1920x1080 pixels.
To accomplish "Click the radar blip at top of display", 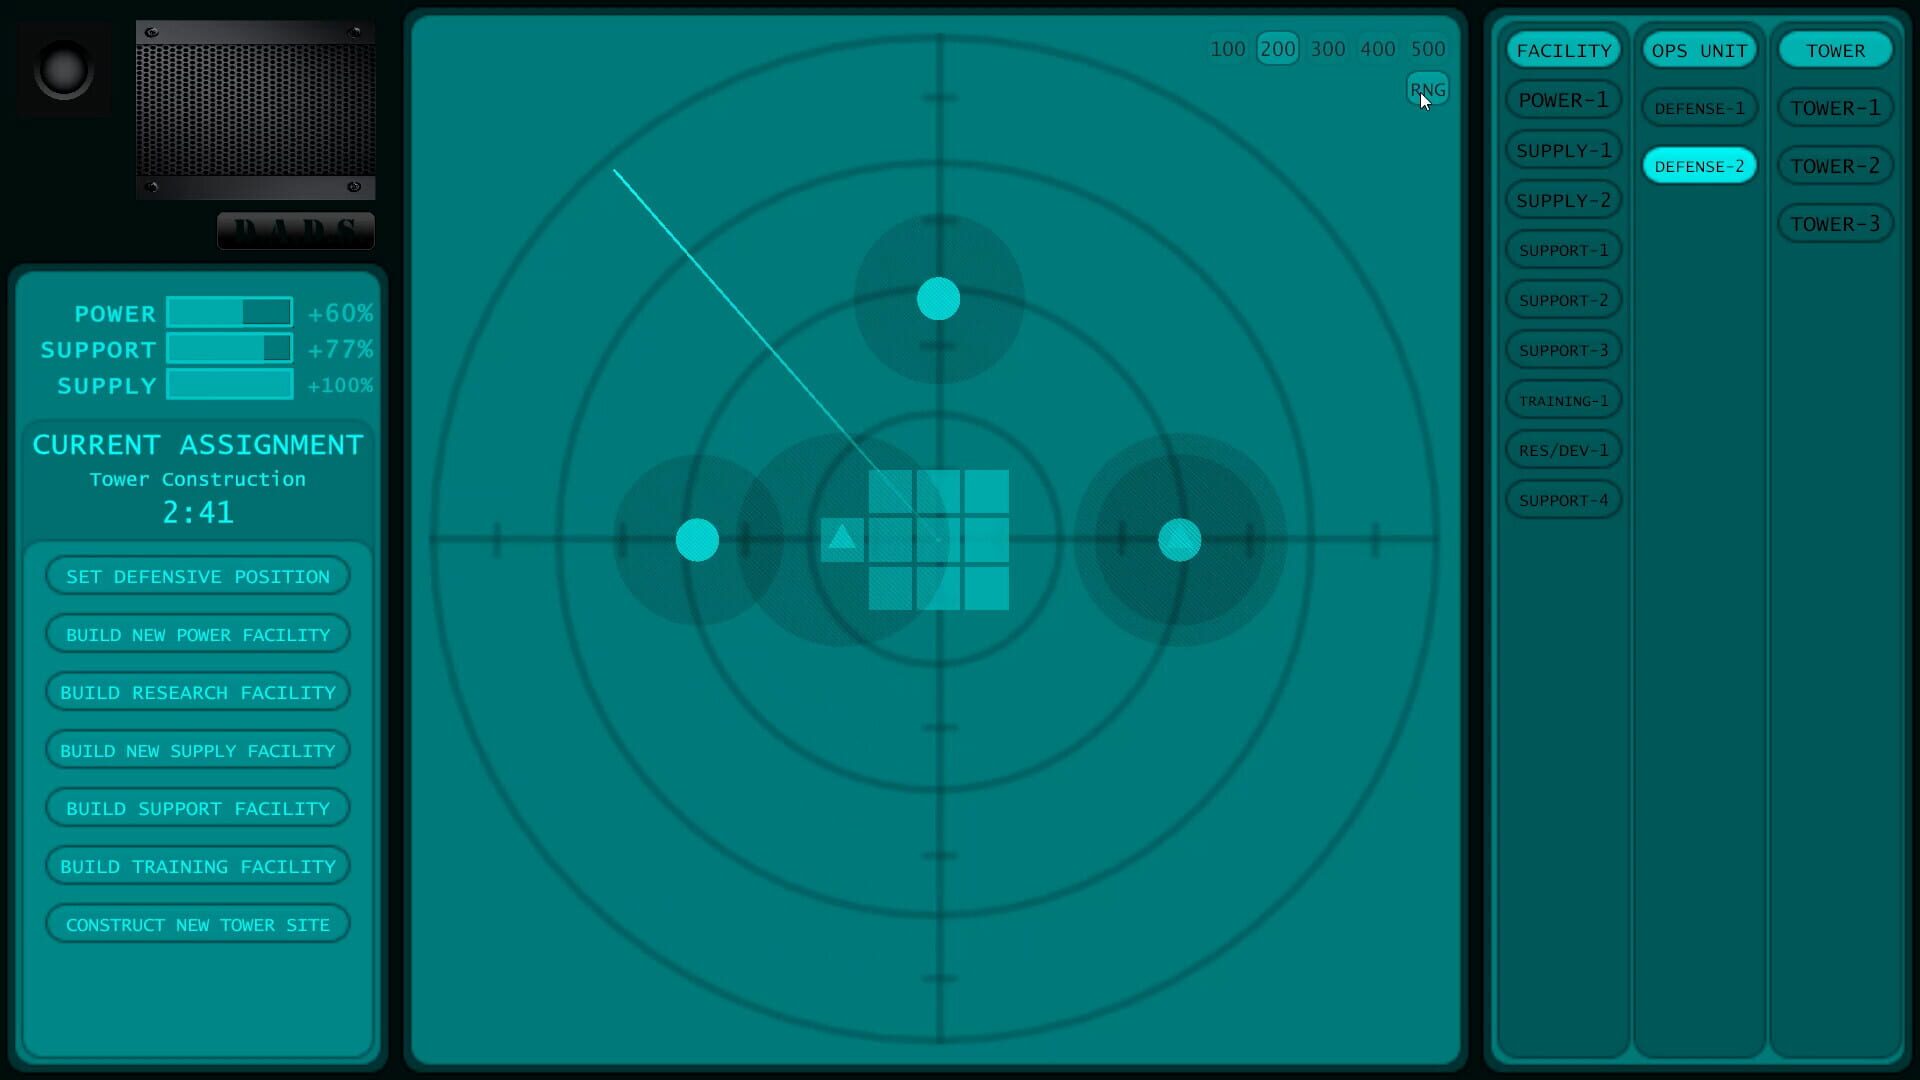I will coord(938,297).
